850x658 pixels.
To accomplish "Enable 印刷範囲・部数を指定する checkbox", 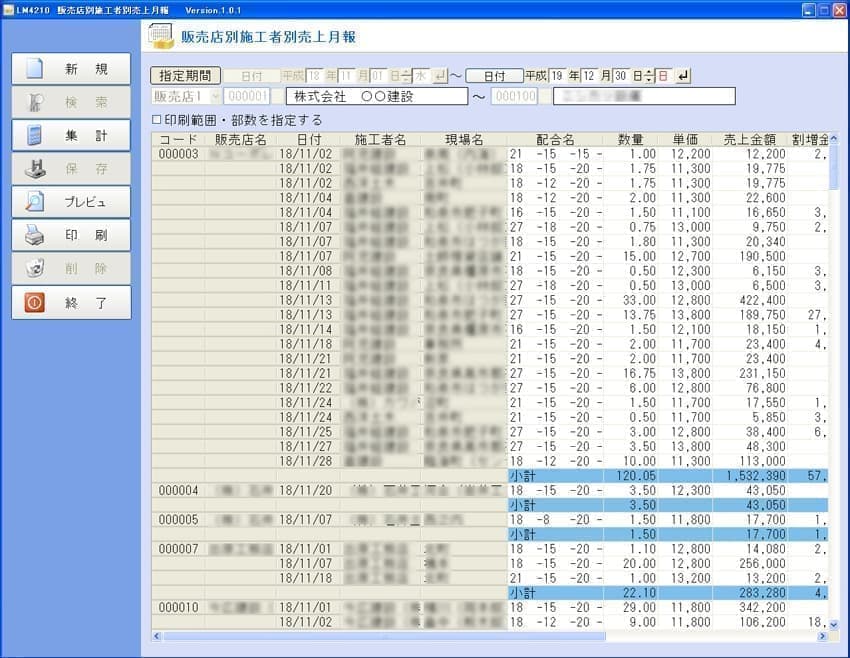I will point(156,120).
